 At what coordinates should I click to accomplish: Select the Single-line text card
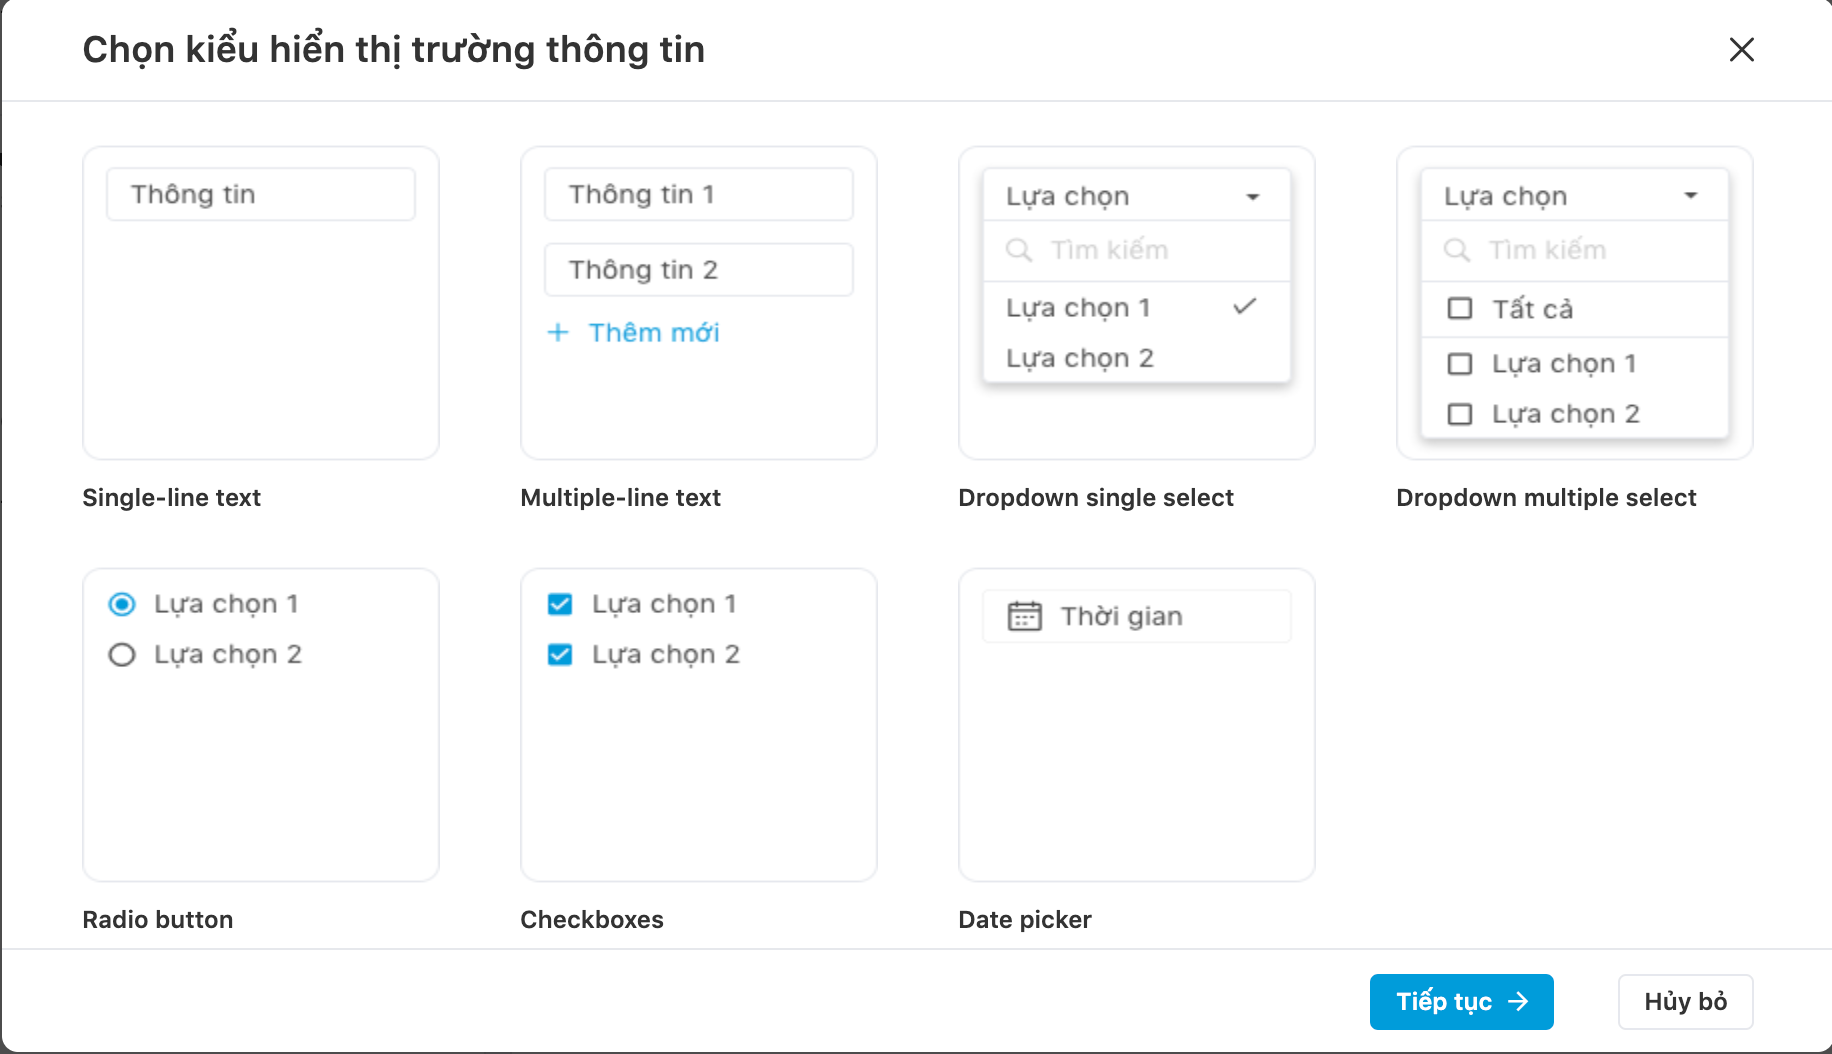[x=261, y=303]
